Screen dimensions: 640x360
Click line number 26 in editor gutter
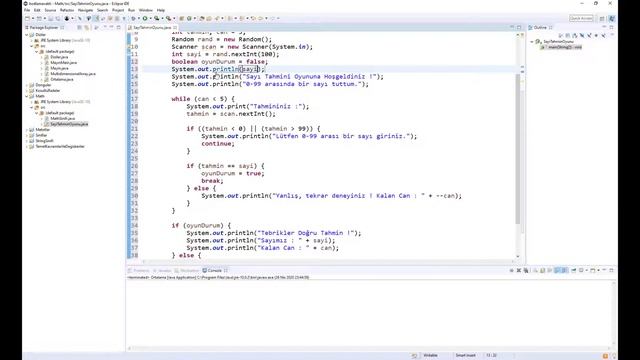(135, 166)
